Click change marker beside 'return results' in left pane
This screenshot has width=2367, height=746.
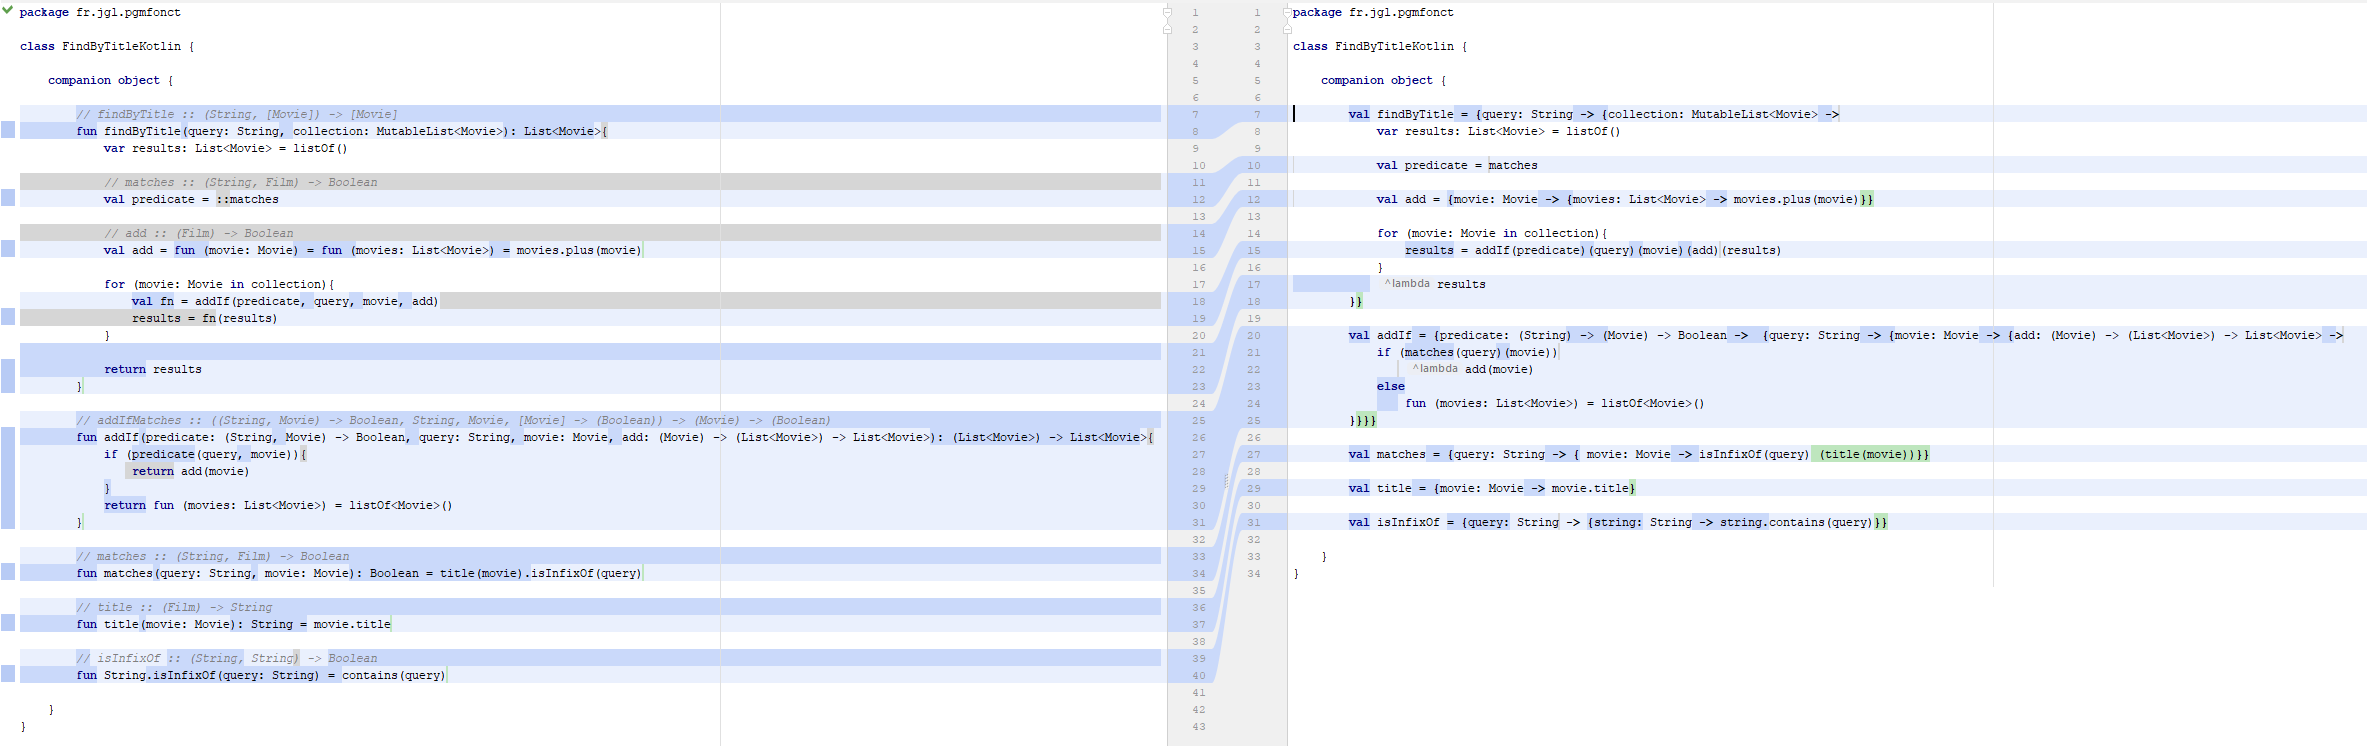click(8, 376)
